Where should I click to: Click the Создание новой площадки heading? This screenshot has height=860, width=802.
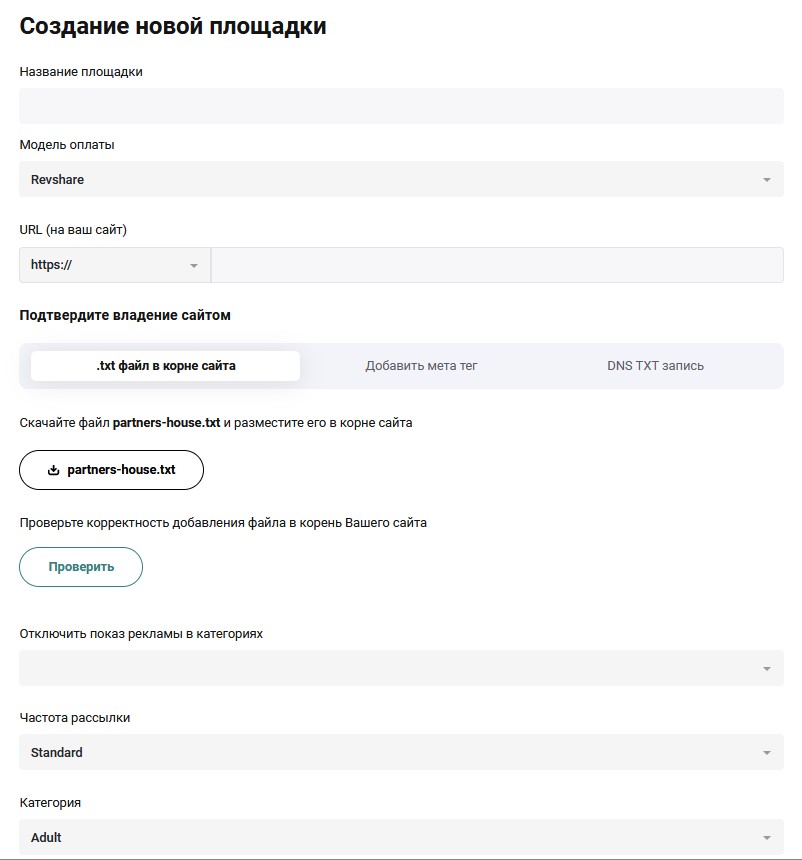pos(173,26)
